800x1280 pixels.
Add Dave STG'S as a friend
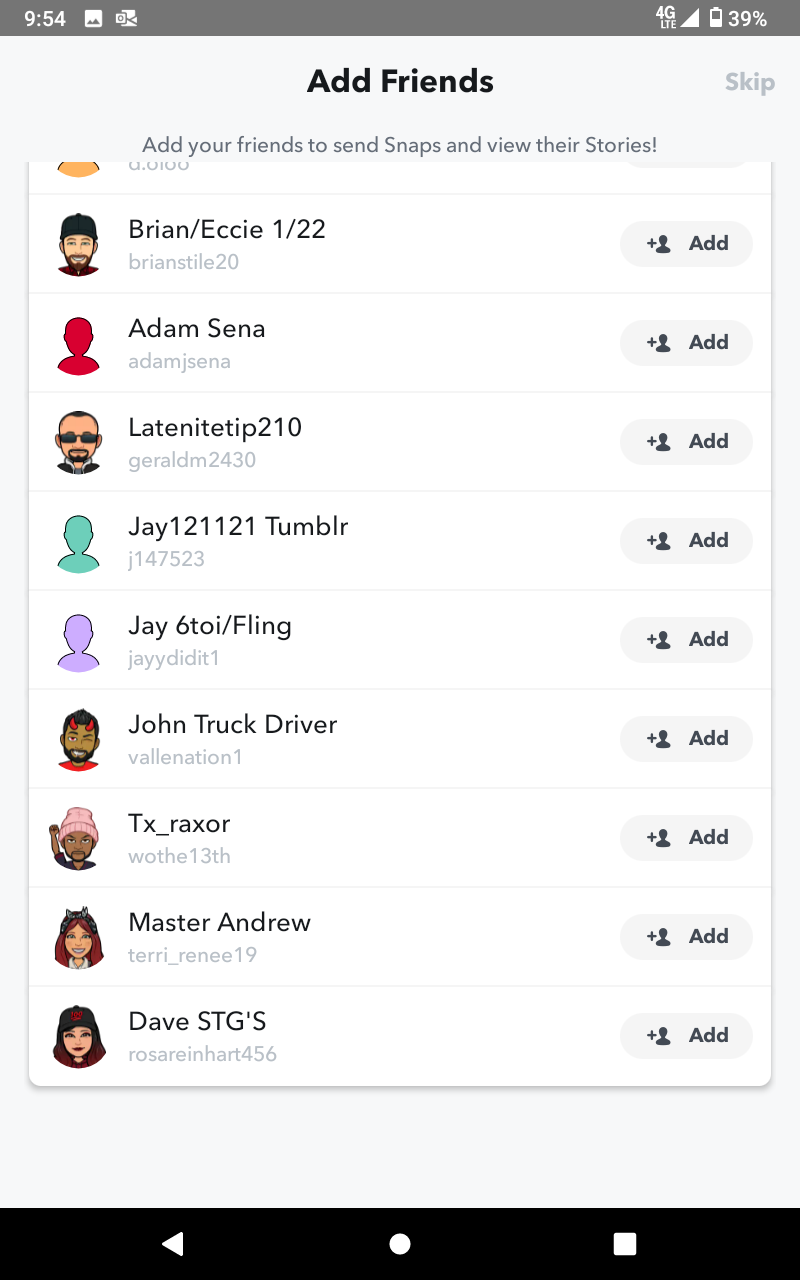(x=686, y=1036)
